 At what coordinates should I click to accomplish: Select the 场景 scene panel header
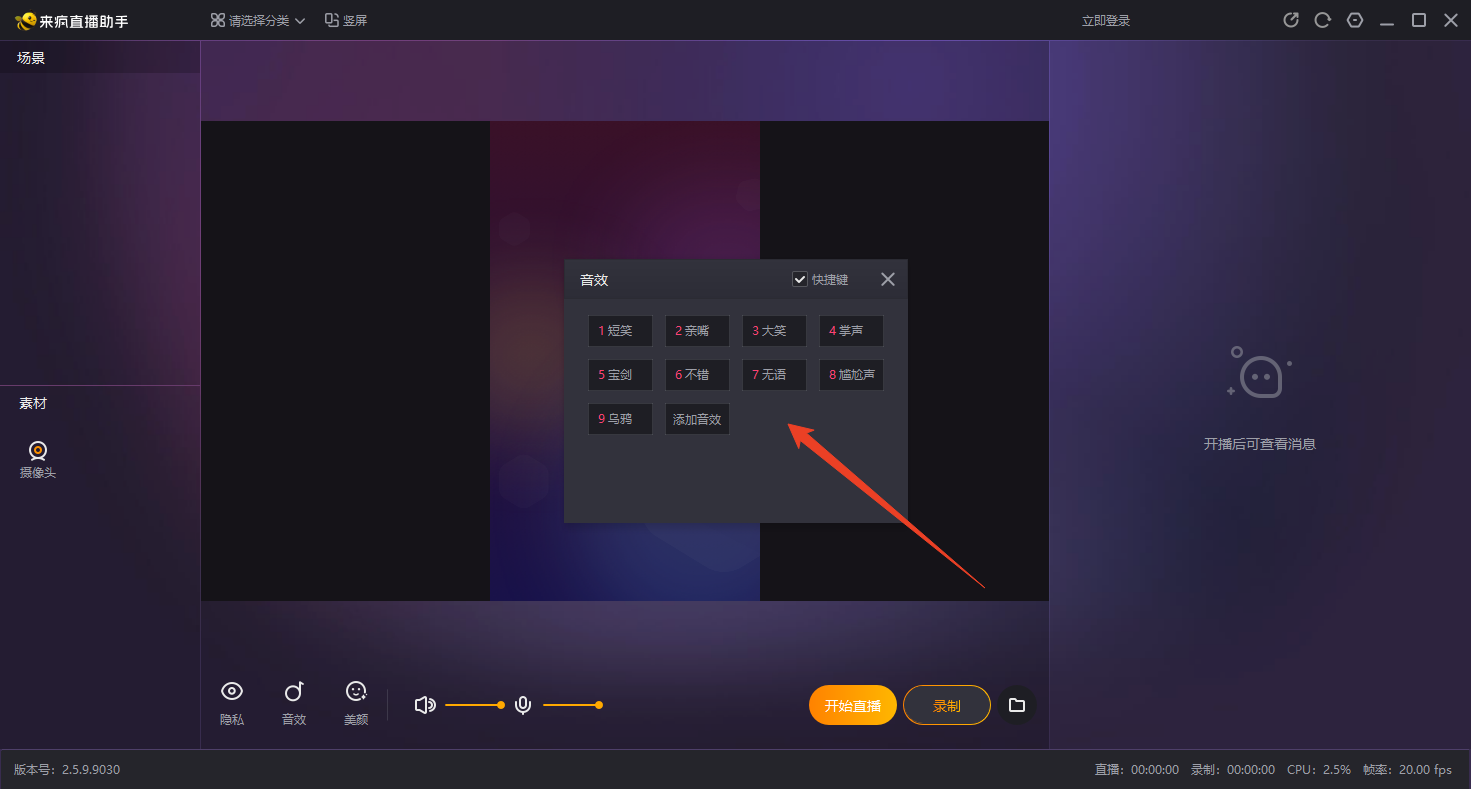pos(28,57)
